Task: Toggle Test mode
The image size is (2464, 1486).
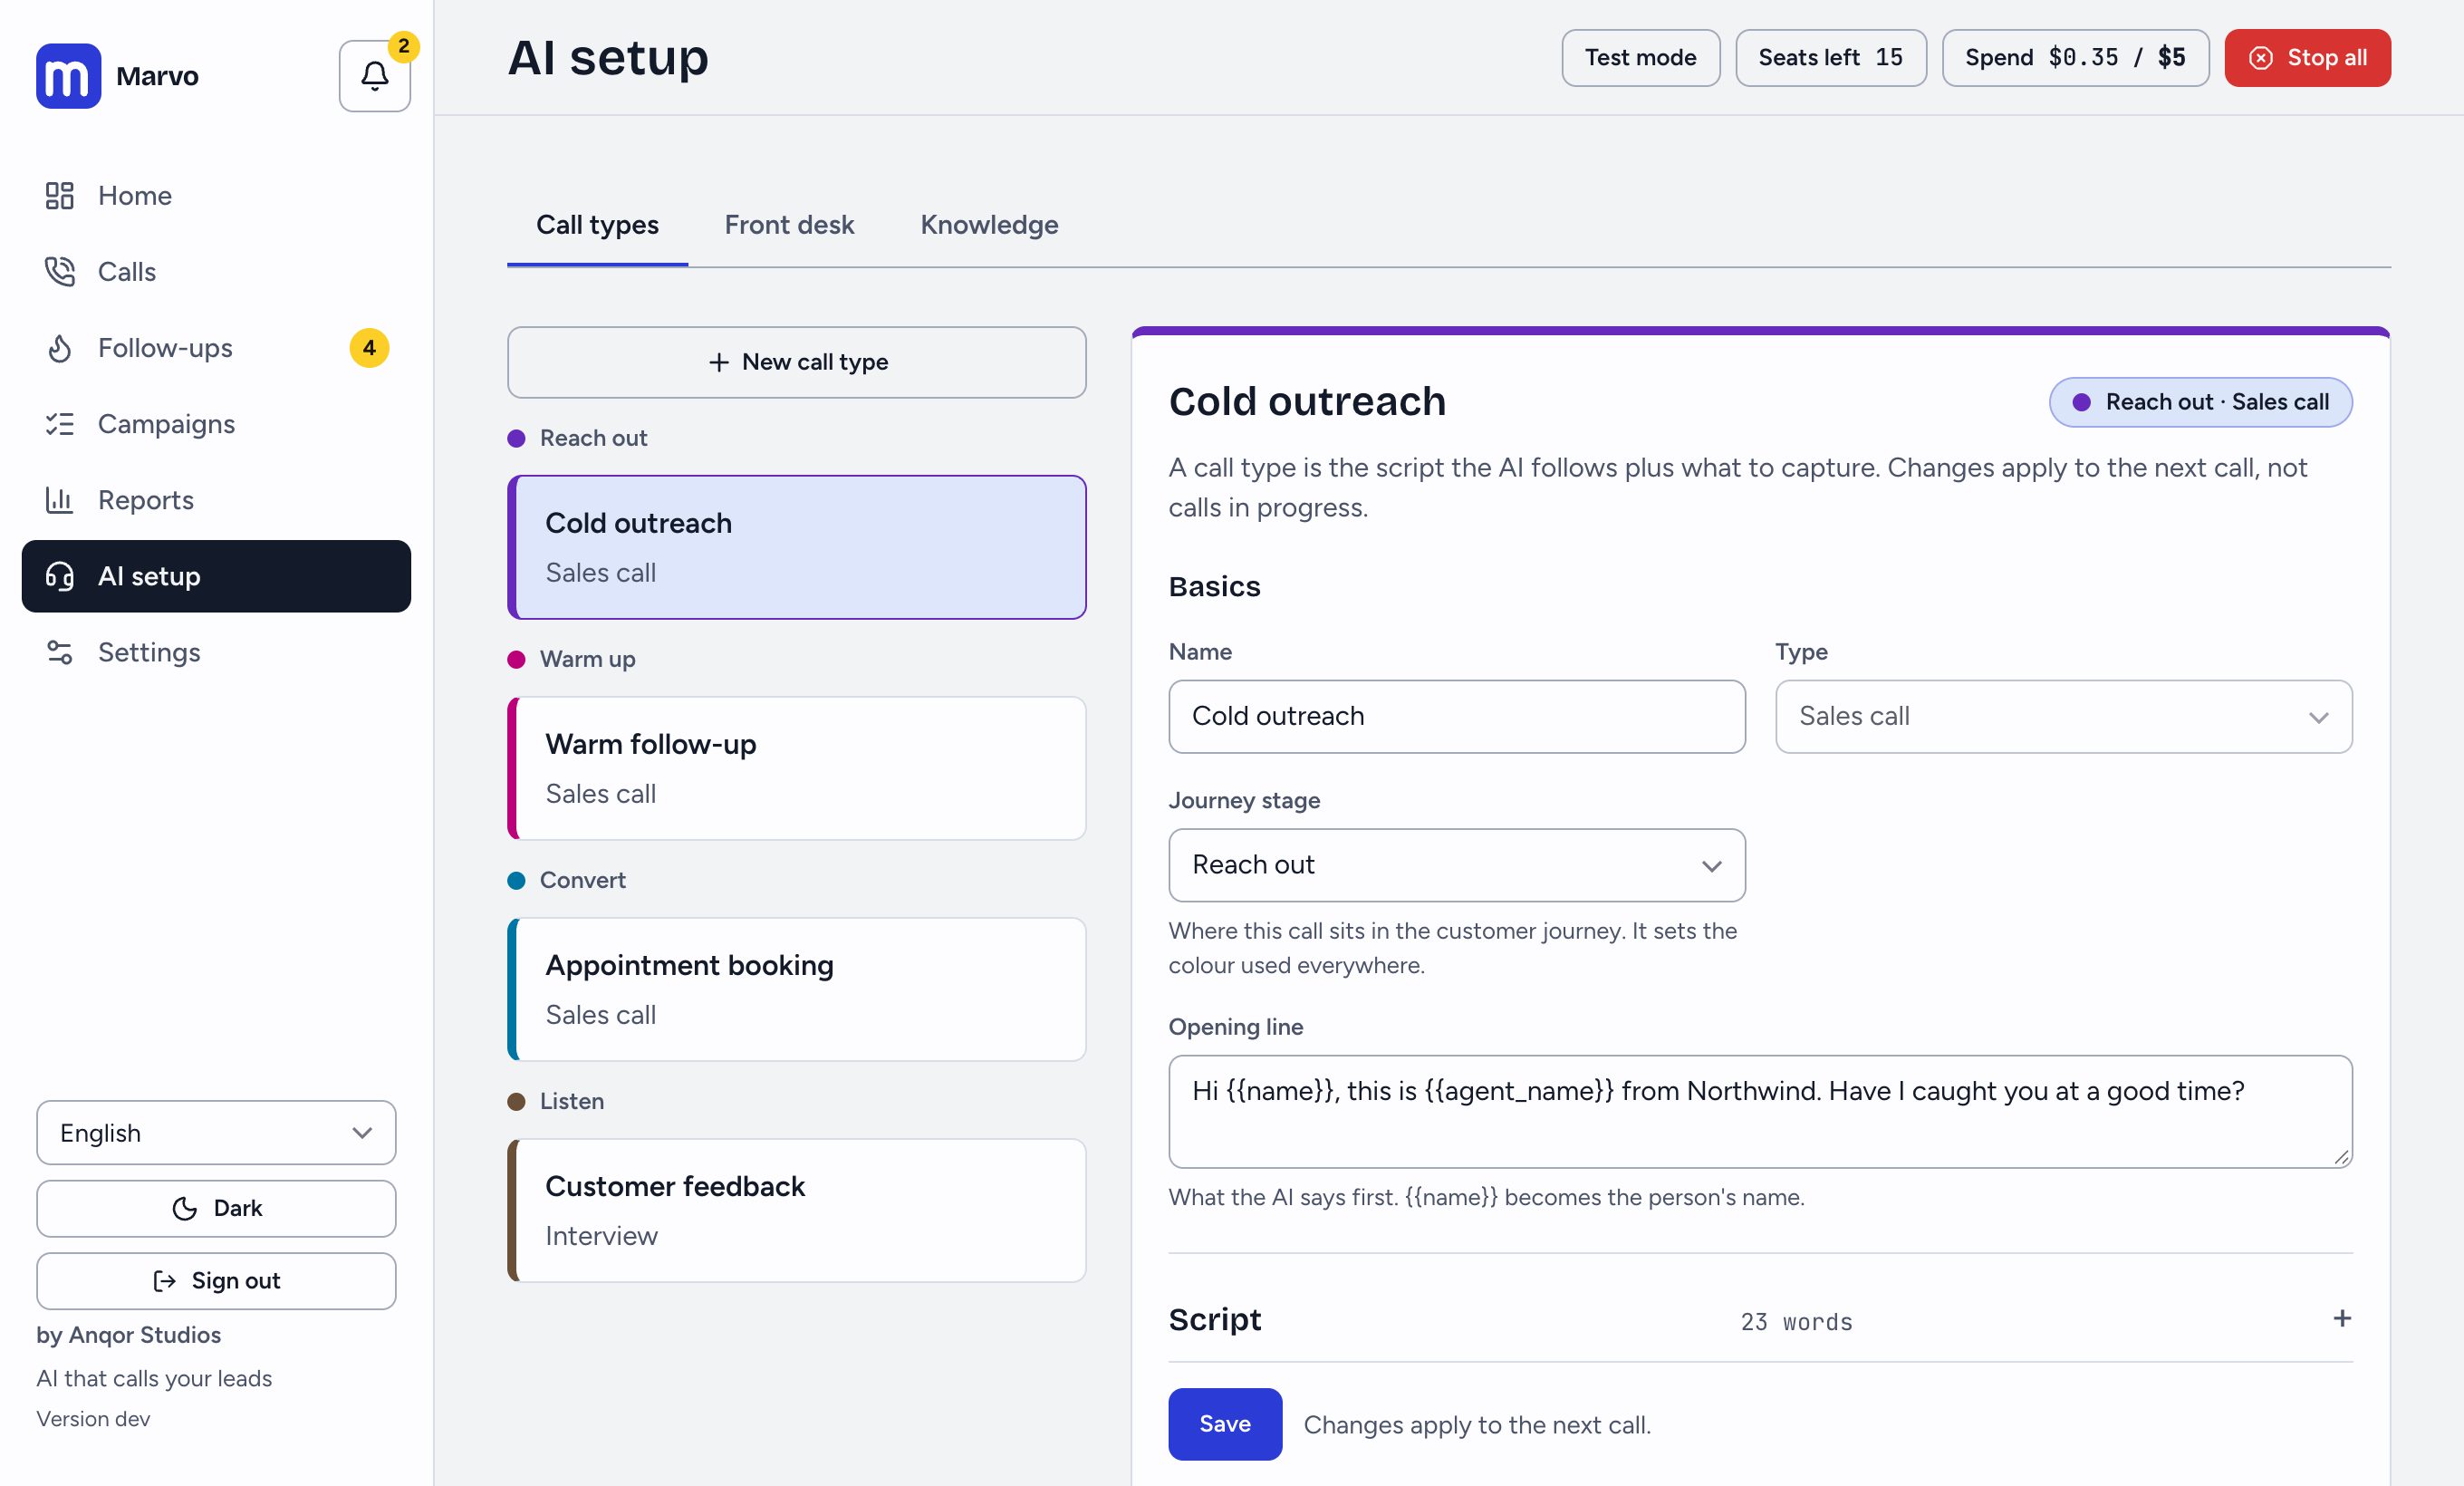Action: coord(1640,58)
